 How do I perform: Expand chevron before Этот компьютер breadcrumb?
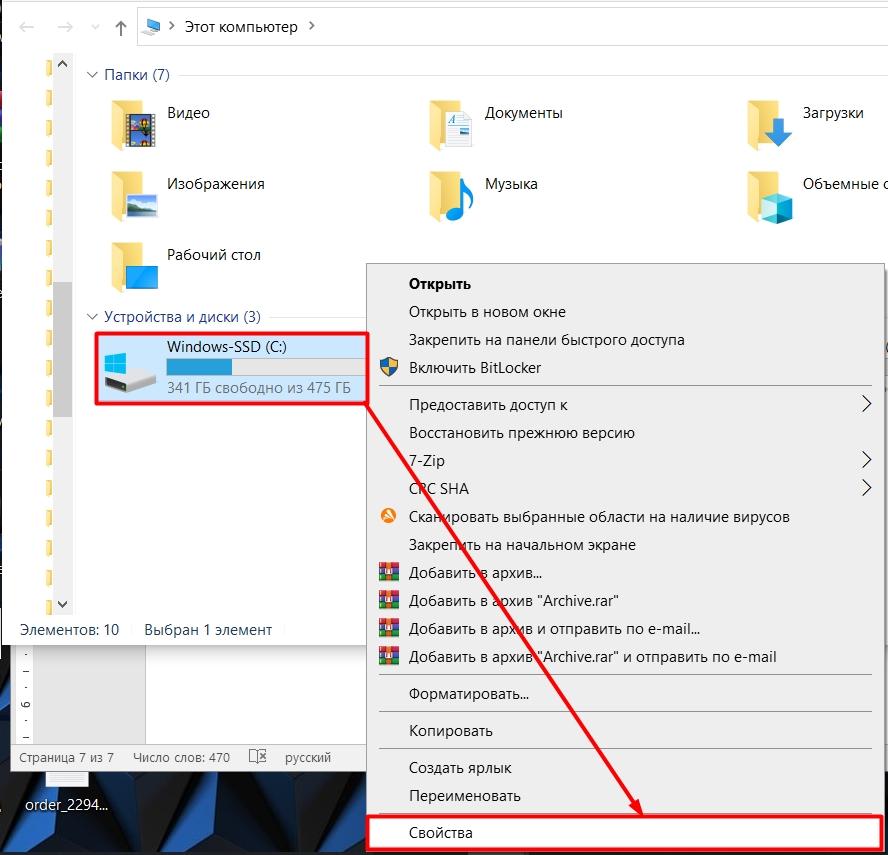pyautogui.click(x=172, y=26)
